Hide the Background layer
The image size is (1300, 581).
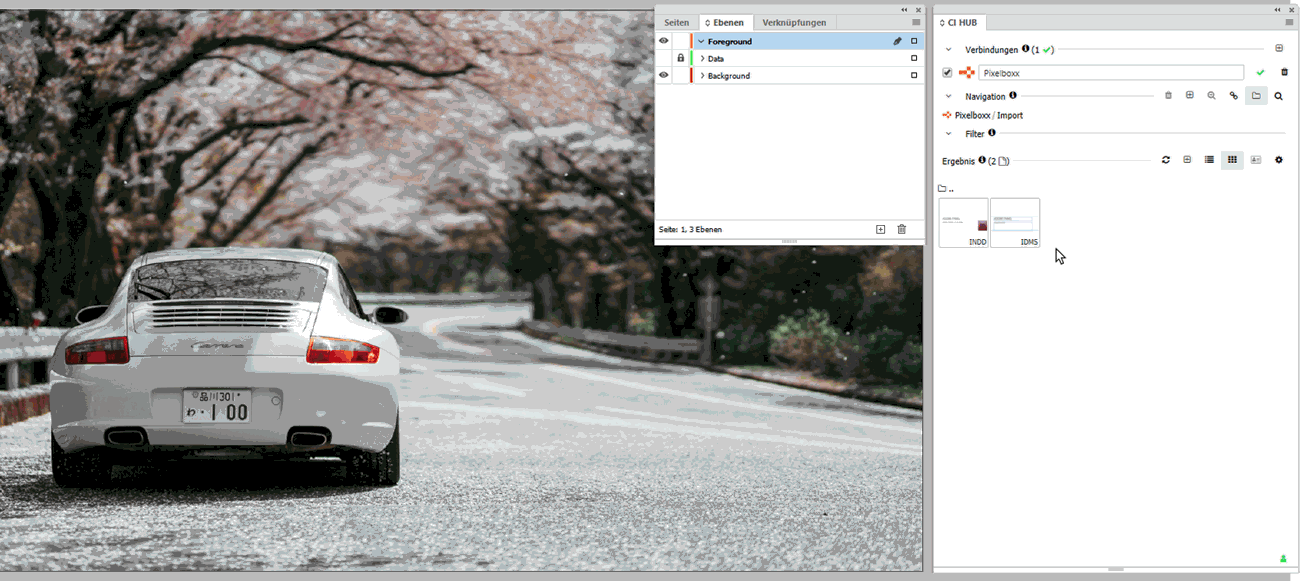663,75
